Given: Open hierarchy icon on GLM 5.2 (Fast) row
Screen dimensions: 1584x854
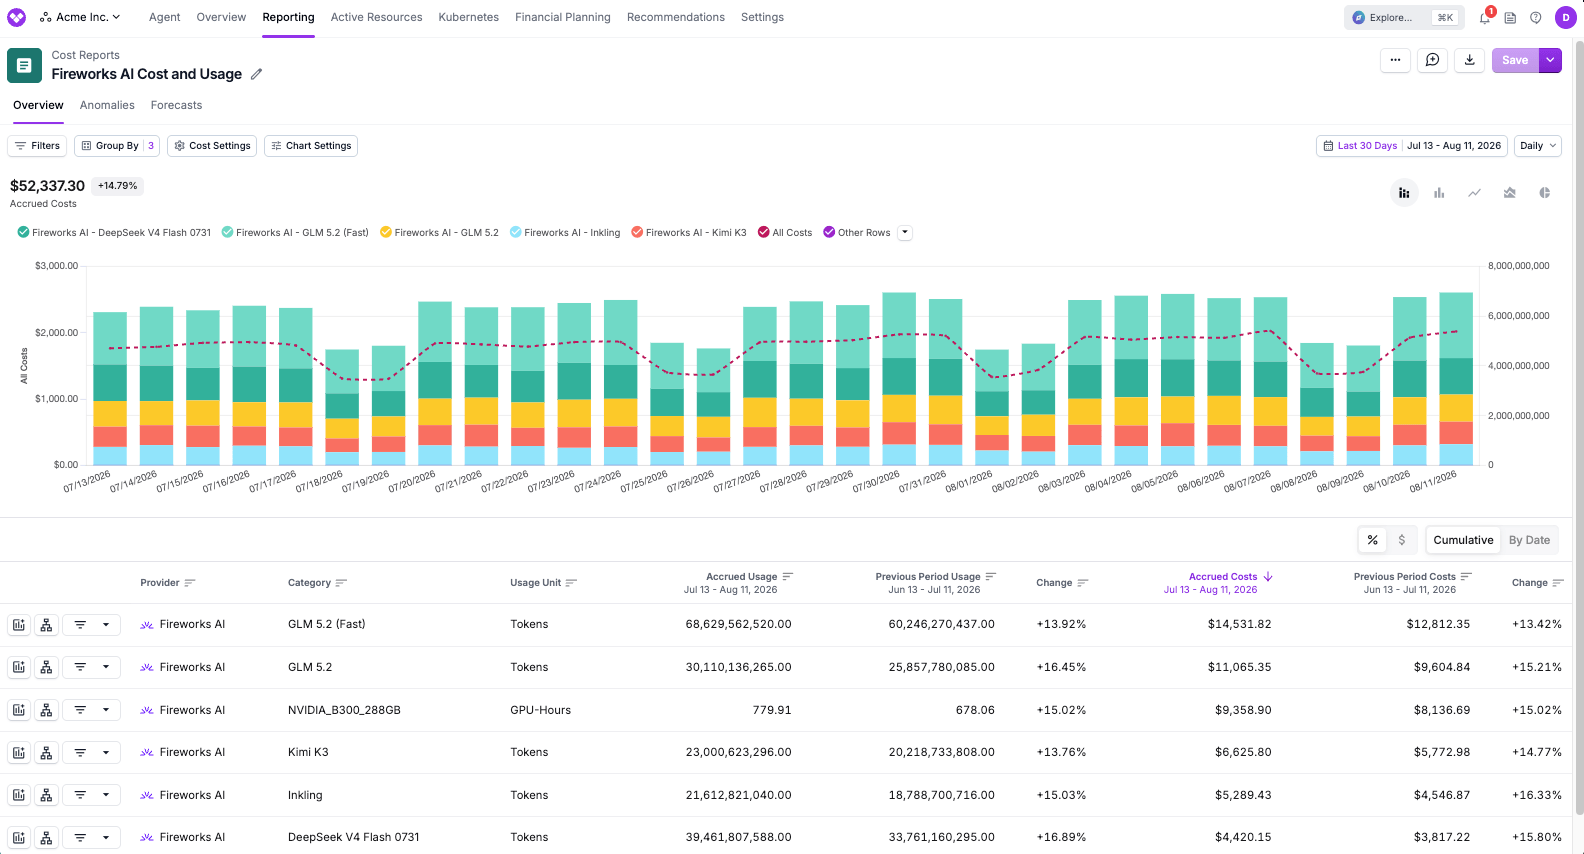Looking at the screenshot, I should point(46,625).
